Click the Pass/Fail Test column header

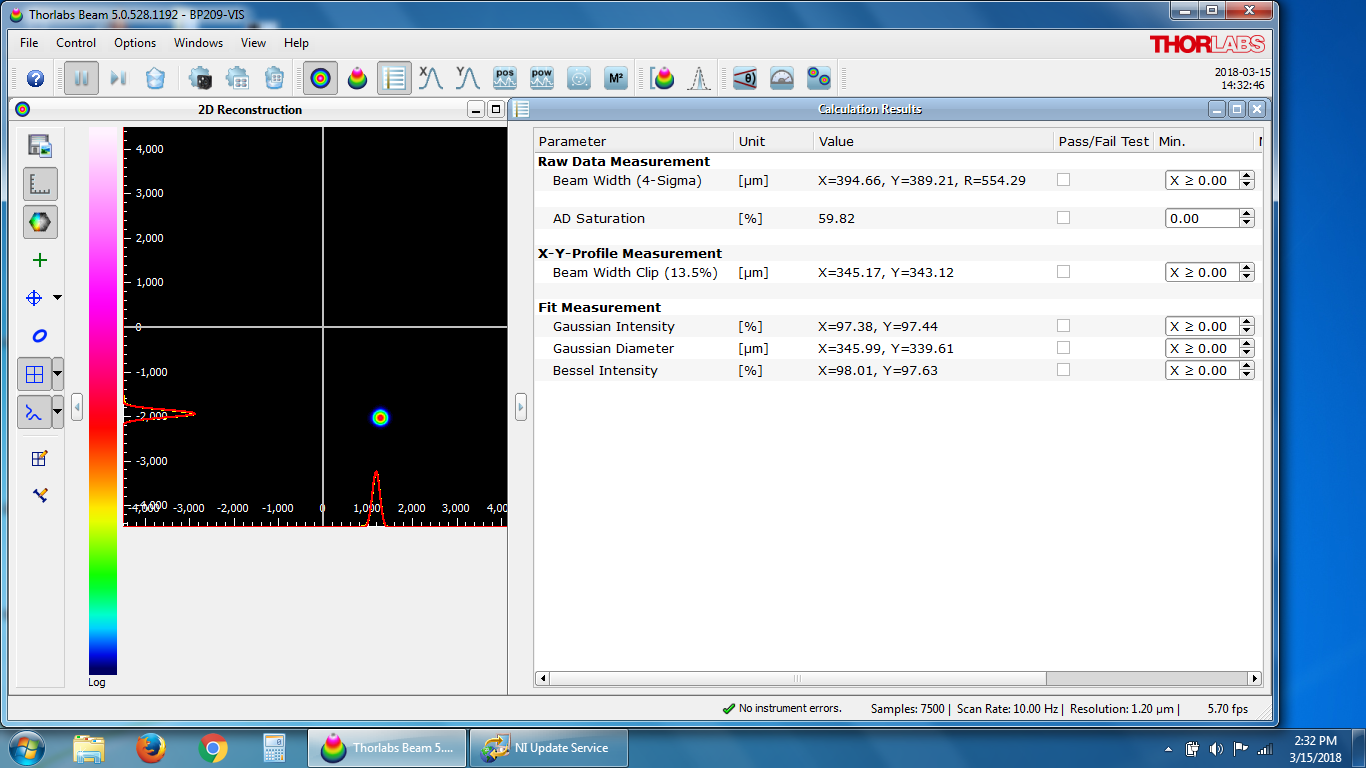1103,141
